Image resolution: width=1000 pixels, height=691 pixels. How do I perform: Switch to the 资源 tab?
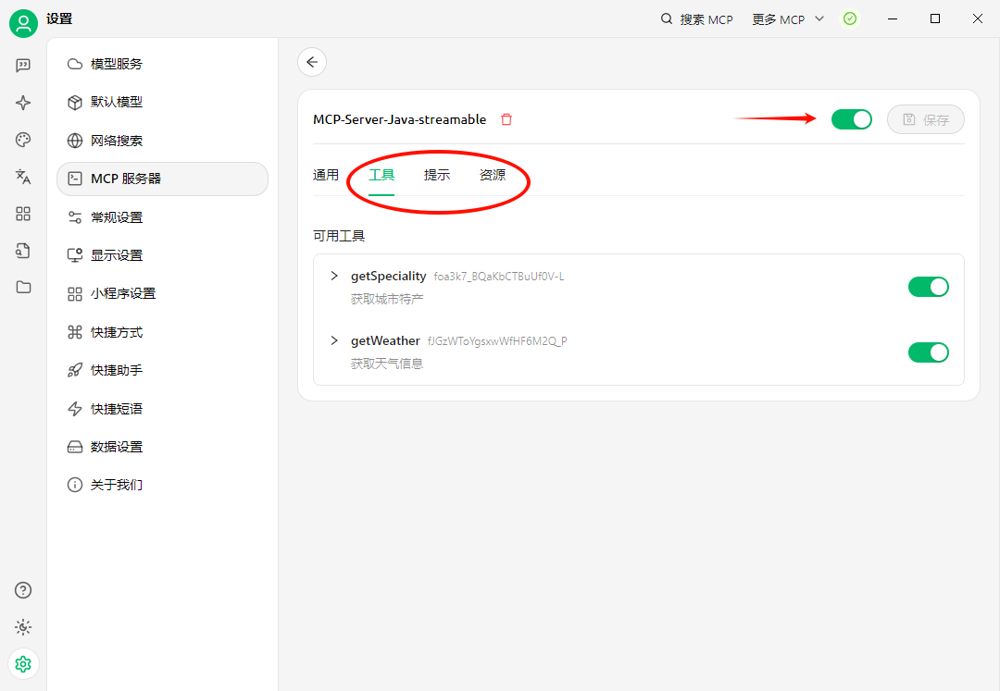pos(492,175)
